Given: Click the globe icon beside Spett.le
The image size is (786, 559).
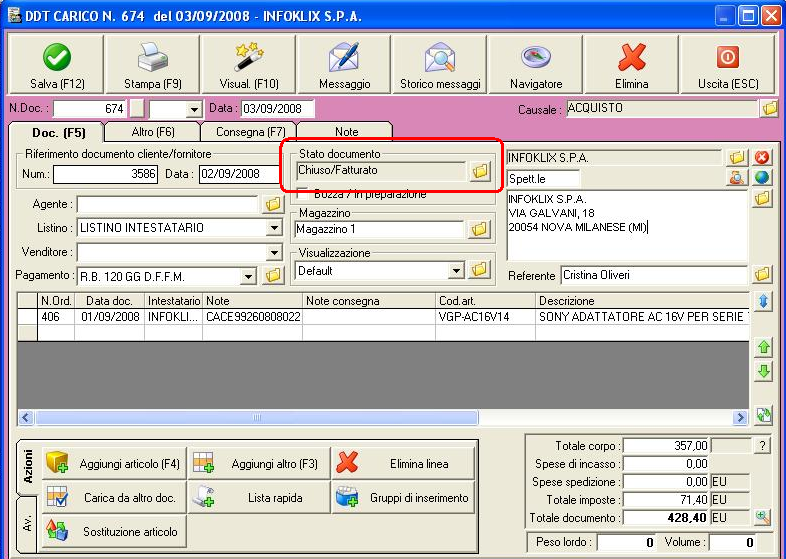Looking at the screenshot, I should [x=762, y=177].
